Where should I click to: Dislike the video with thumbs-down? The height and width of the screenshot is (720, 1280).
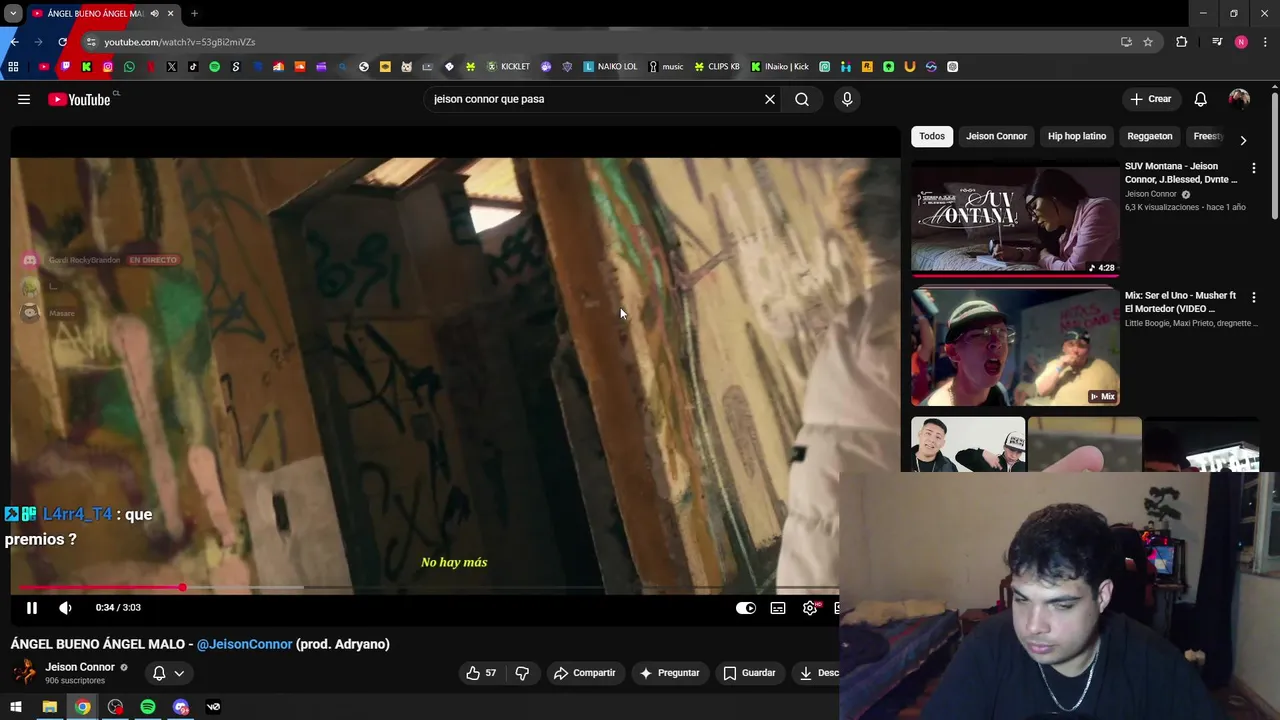[522, 673]
